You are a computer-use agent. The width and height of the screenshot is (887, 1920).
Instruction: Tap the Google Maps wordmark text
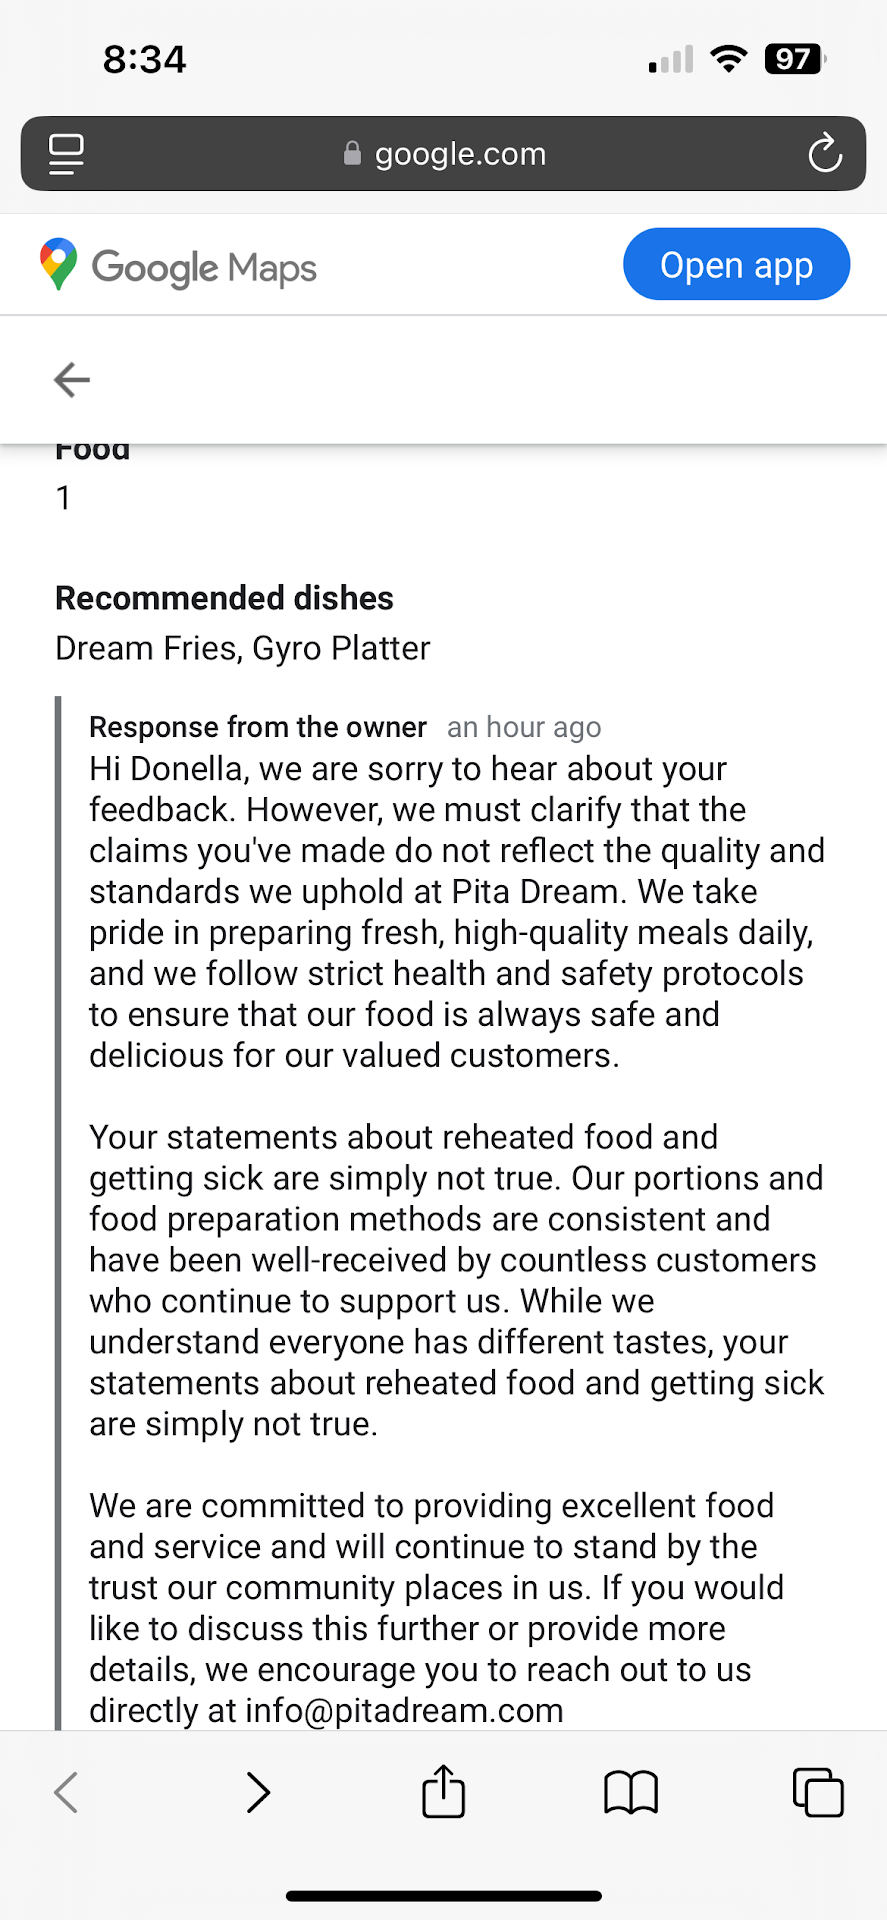(x=204, y=268)
